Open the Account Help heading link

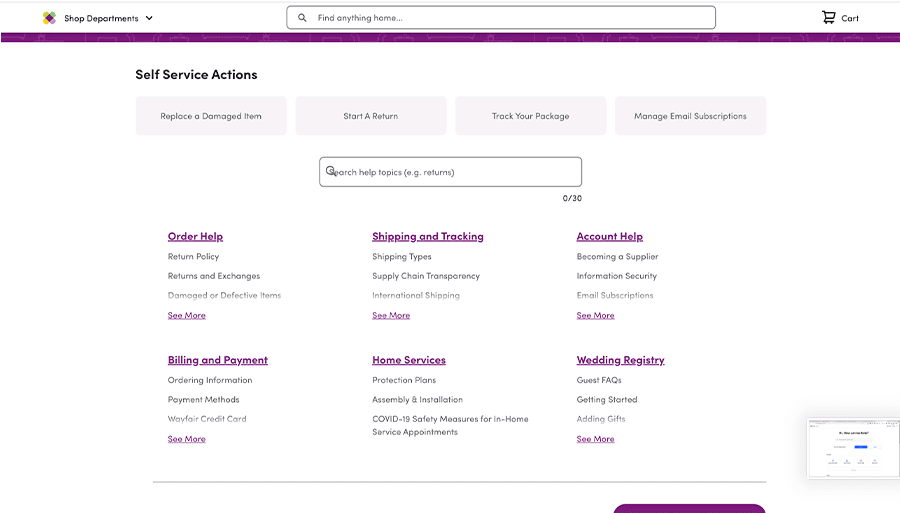click(x=610, y=236)
